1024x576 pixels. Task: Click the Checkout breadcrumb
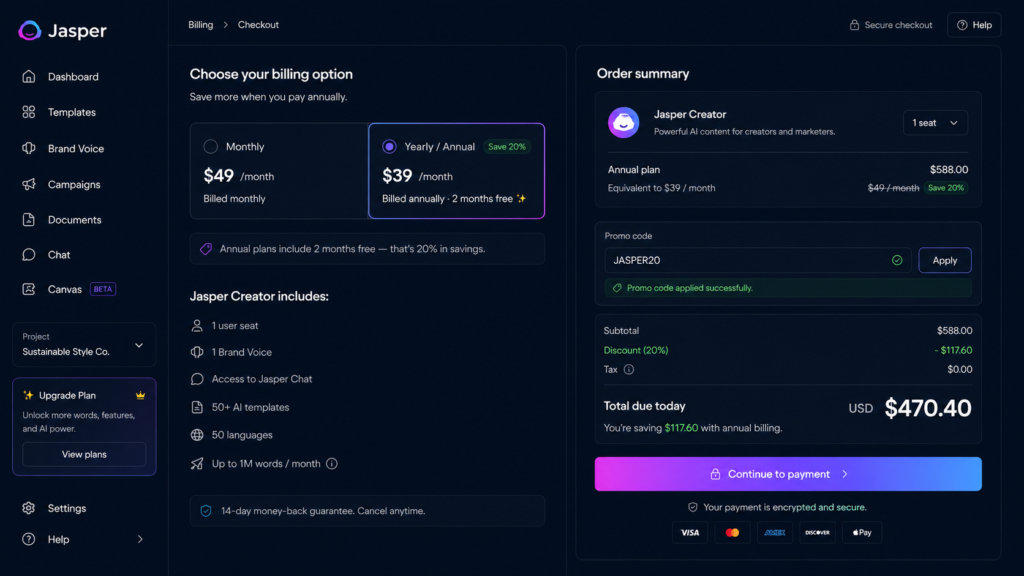[258, 25]
